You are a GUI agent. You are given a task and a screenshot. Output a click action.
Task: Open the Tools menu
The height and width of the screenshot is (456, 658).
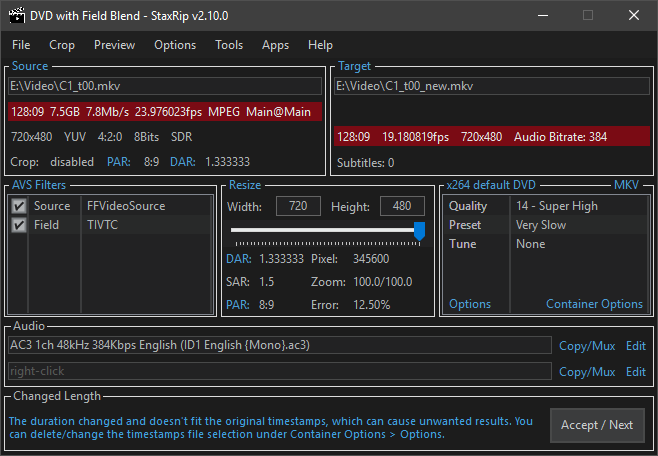tap(229, 45)
